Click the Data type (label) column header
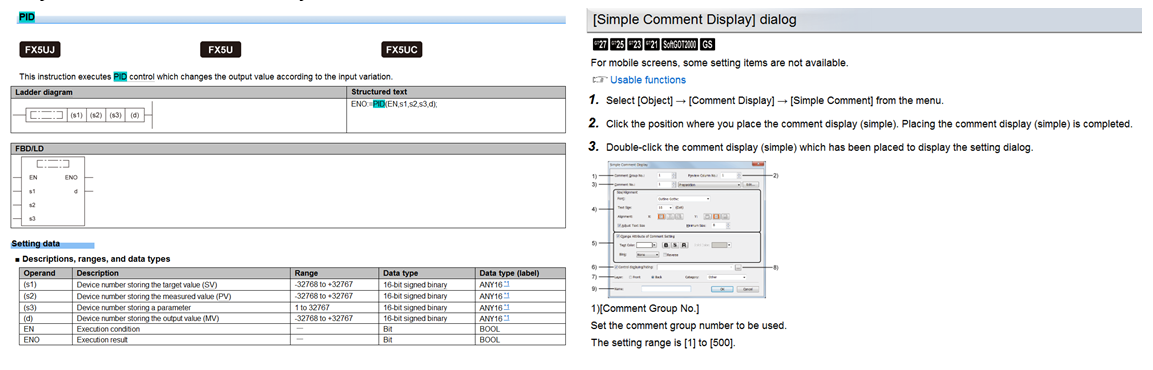Screen dimensions: 1153x370 pyautogui.click(x=520, y=273)
